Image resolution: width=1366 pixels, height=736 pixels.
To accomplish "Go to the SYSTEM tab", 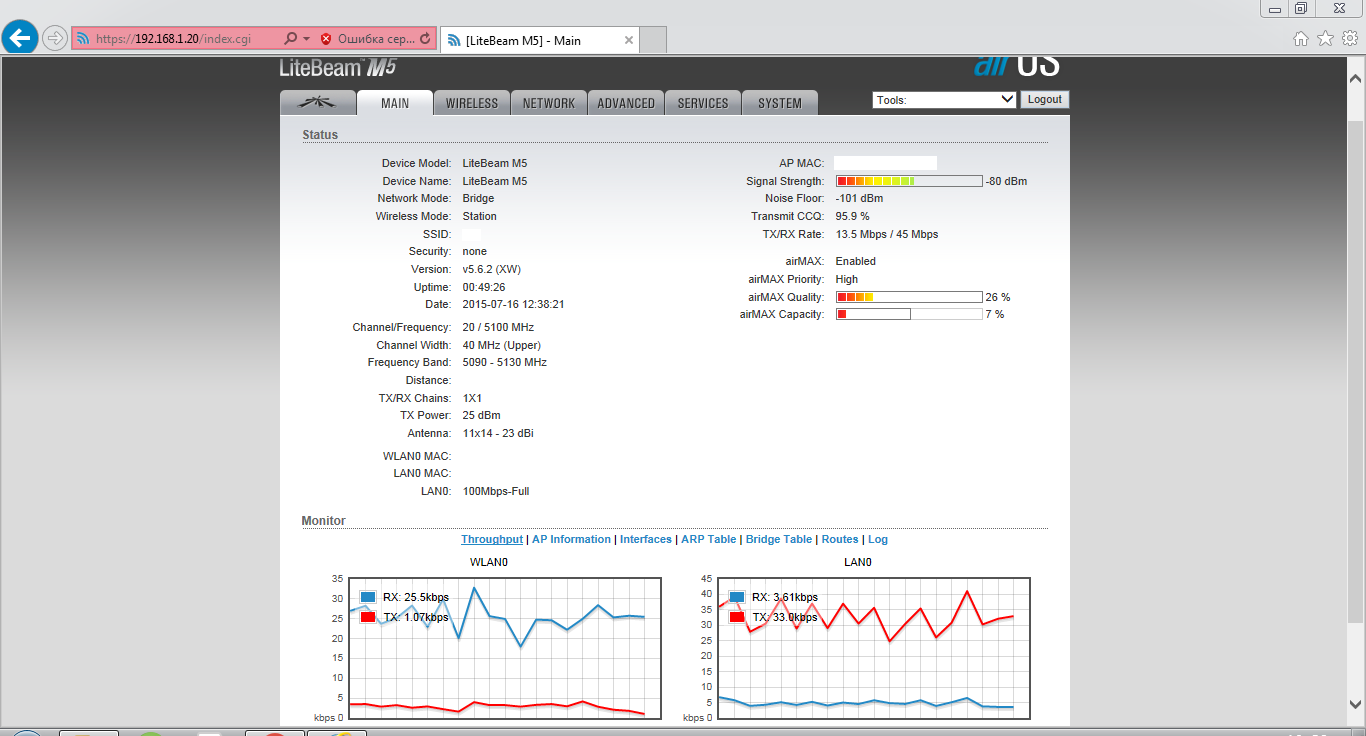I will point(779,103).
